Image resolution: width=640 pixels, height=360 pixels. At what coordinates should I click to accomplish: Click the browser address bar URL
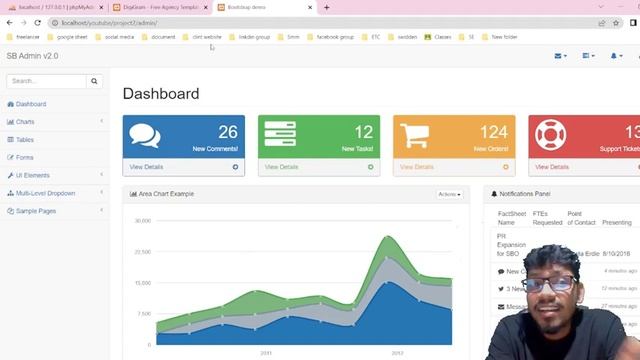click(x=109, y=23)
